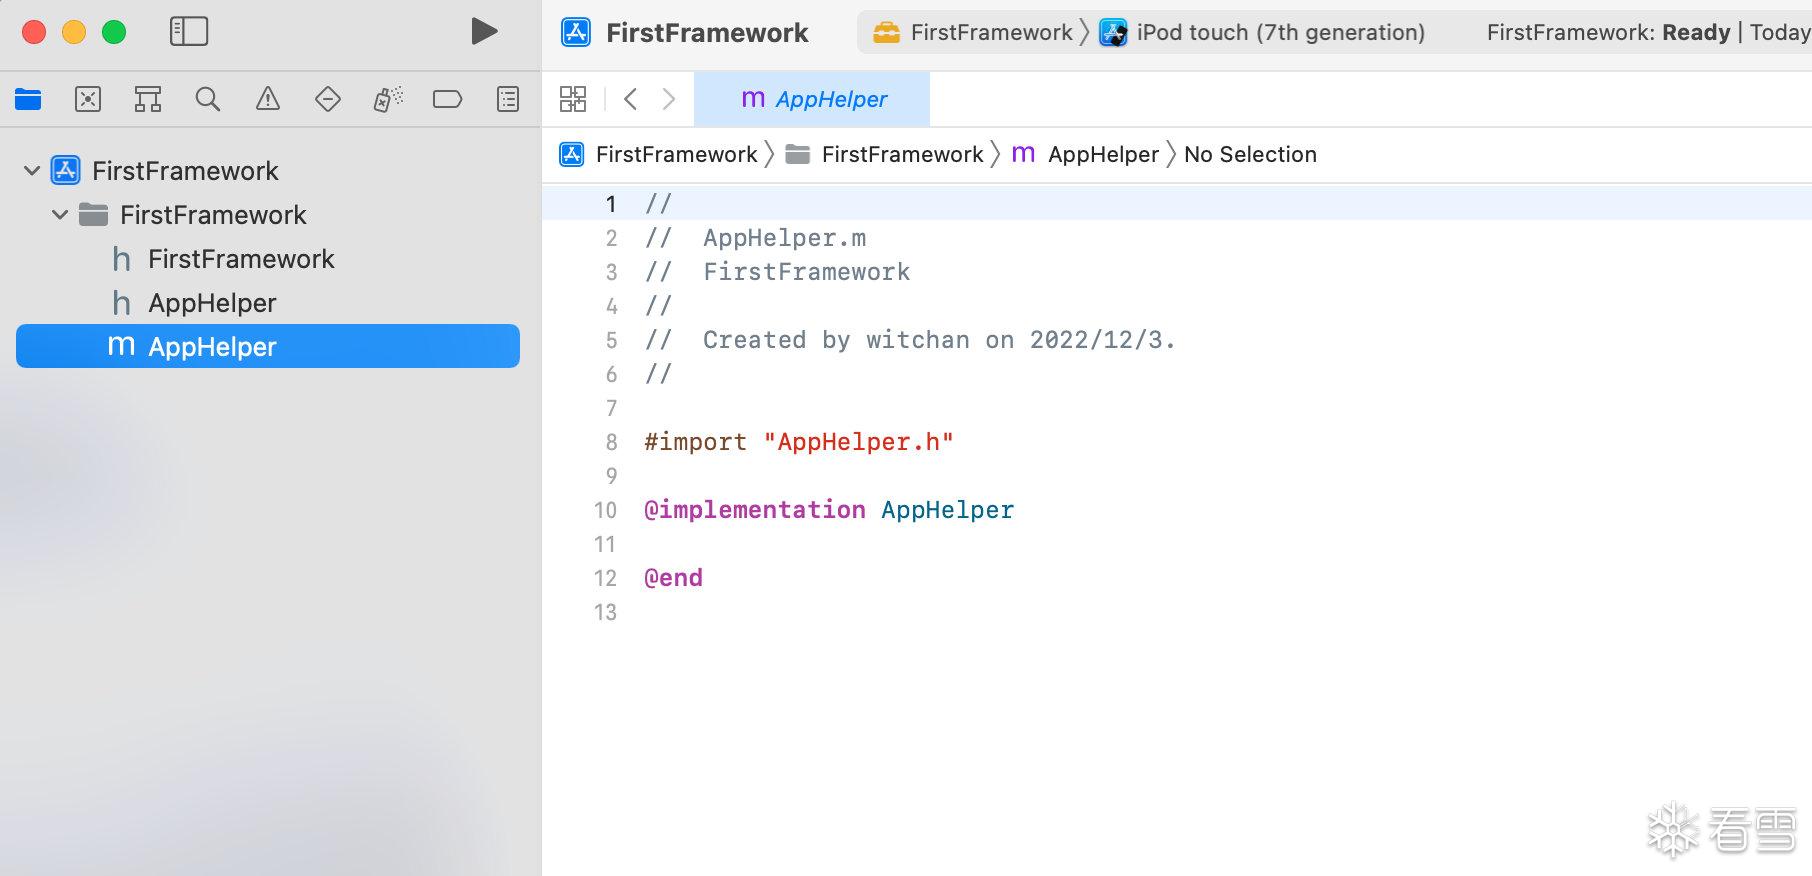Open the Source Control navigator
The image size is (1812, 876).
click(x=88, y=99)
